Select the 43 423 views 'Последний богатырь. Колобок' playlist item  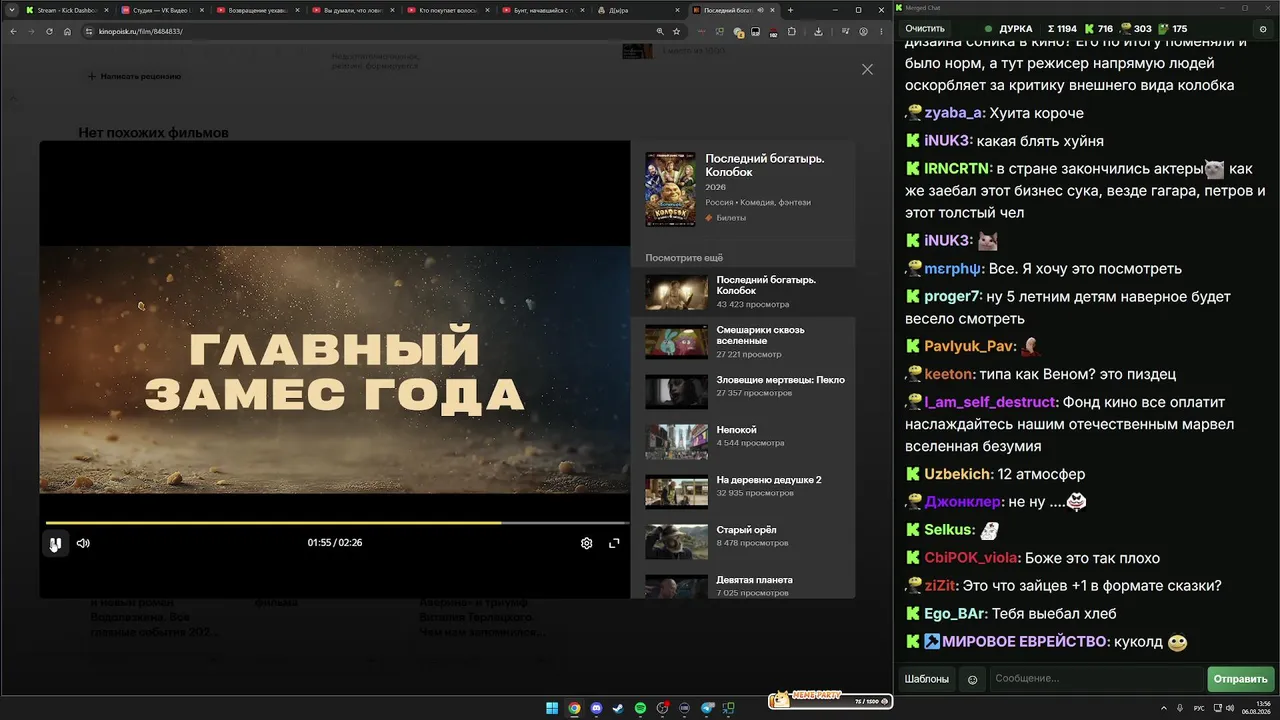[x=743, y=291]
